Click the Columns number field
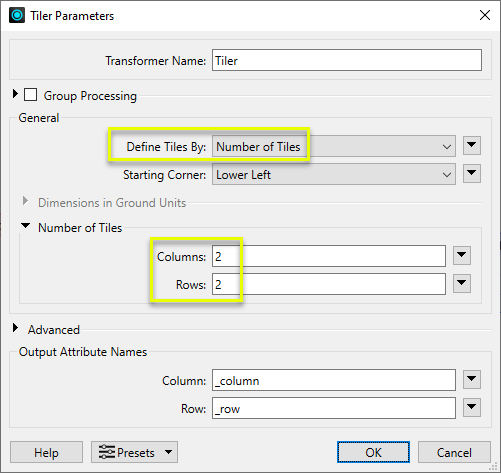 coord(329,256)
